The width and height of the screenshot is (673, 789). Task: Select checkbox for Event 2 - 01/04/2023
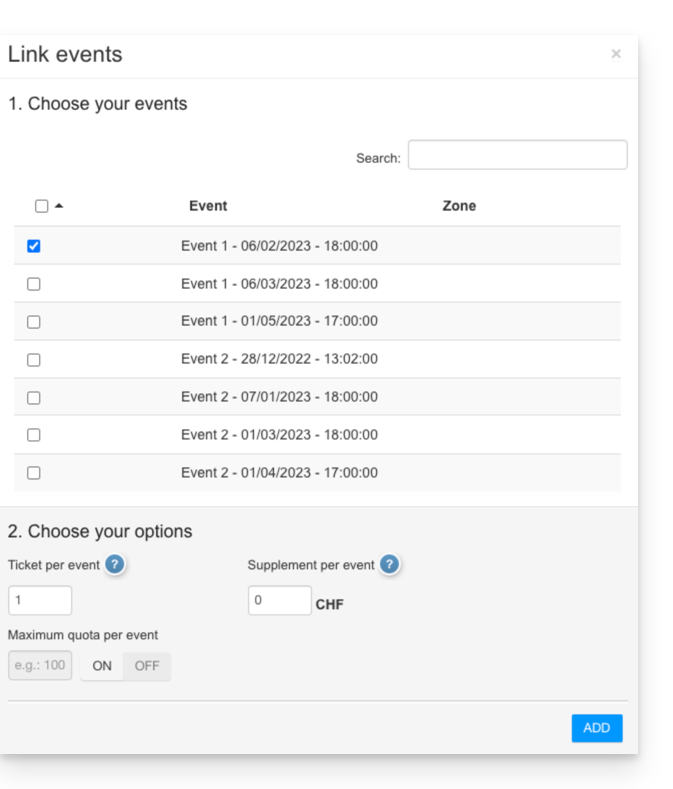[x=34, y=473]
